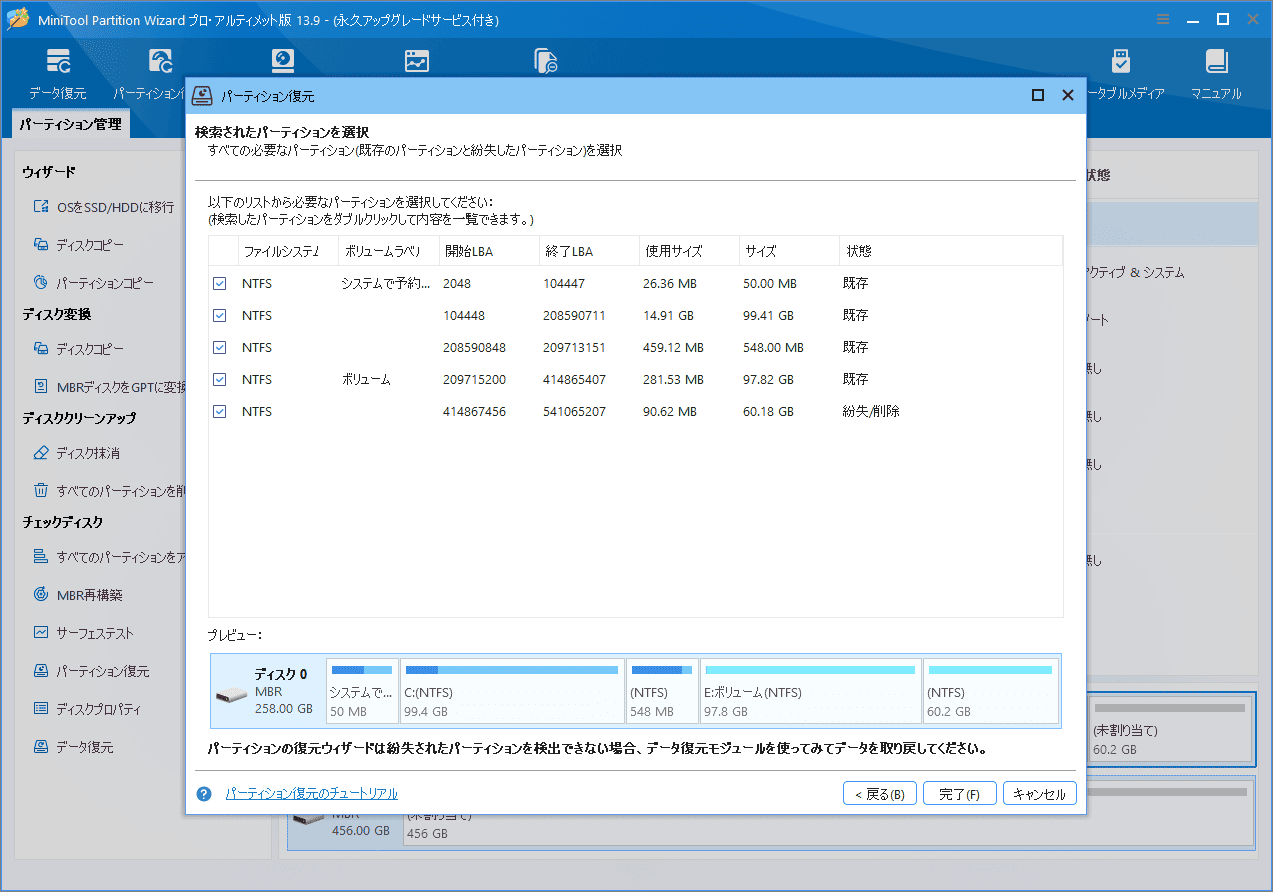Viewport: 1273px width, 892px height.
Task: Click the MBRディスクをGPTに変換 icon
Action: coord(41,387)
